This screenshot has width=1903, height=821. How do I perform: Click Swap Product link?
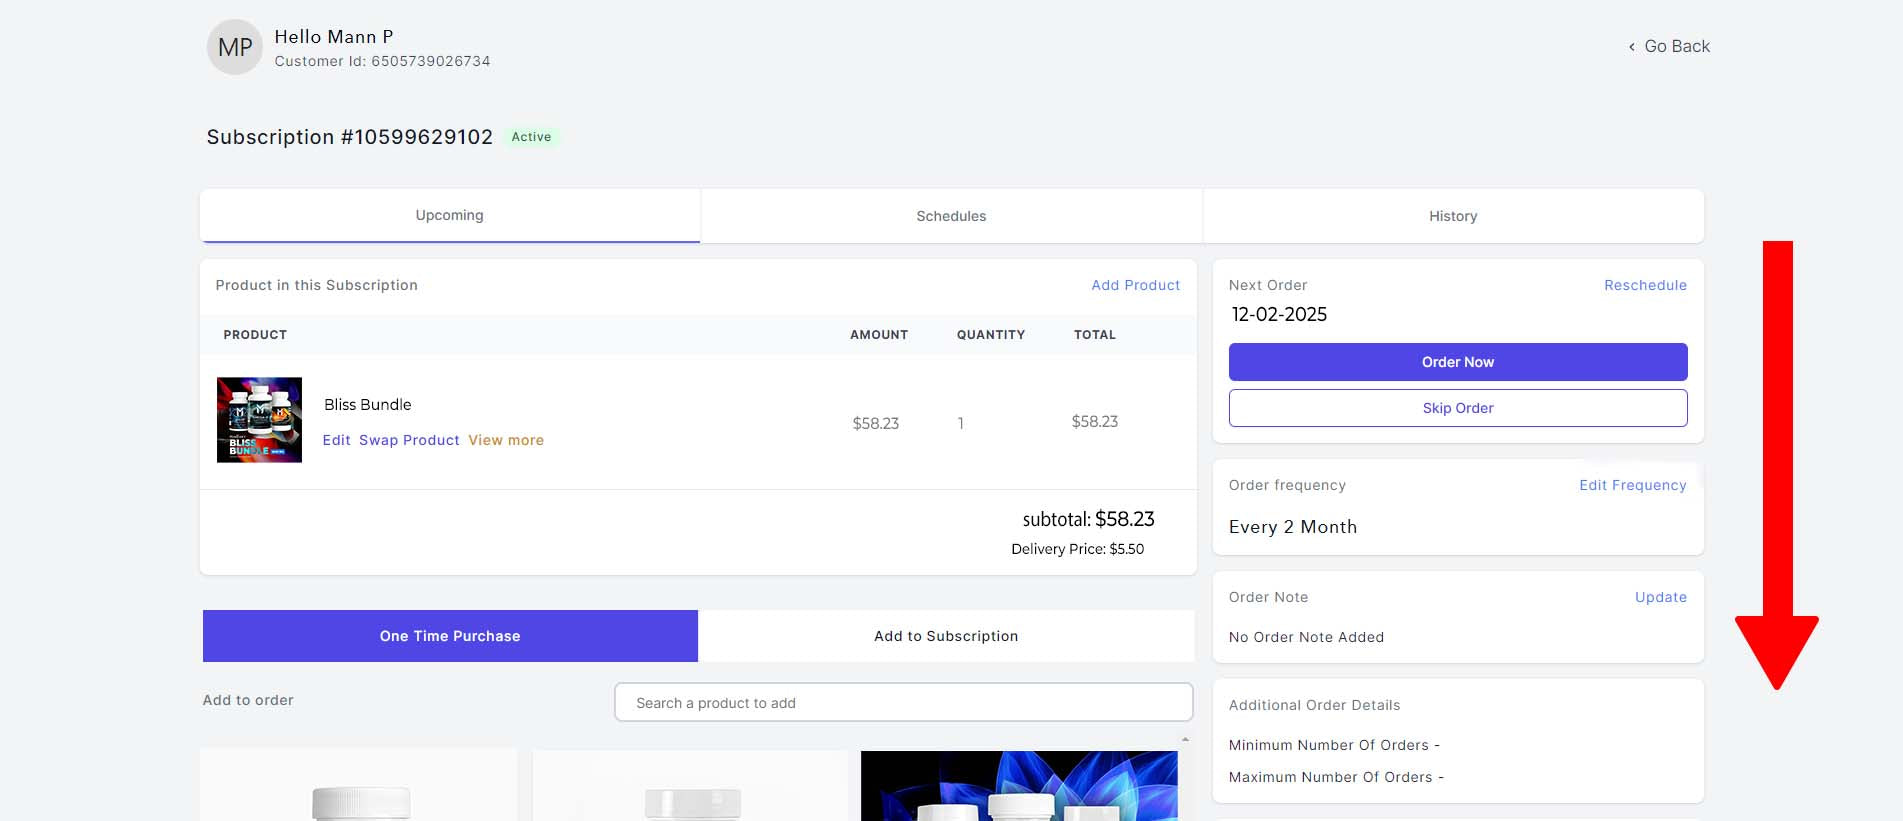[x=409, y=440]
